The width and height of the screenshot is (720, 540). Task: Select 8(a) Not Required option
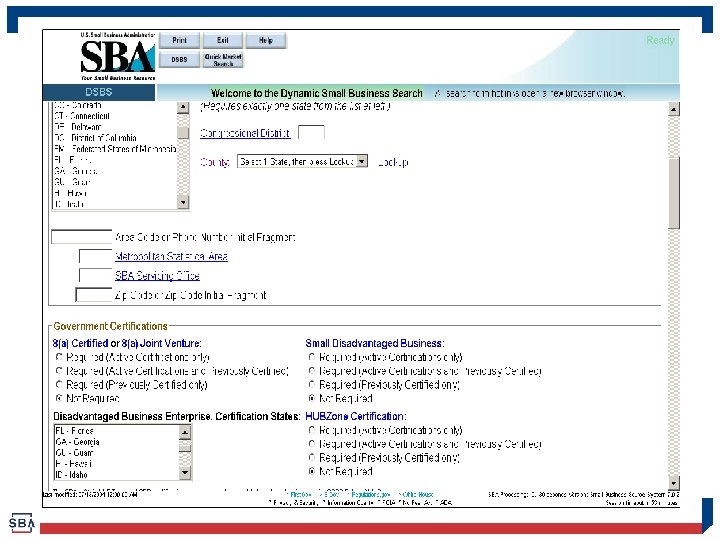[x=59, y=398]
